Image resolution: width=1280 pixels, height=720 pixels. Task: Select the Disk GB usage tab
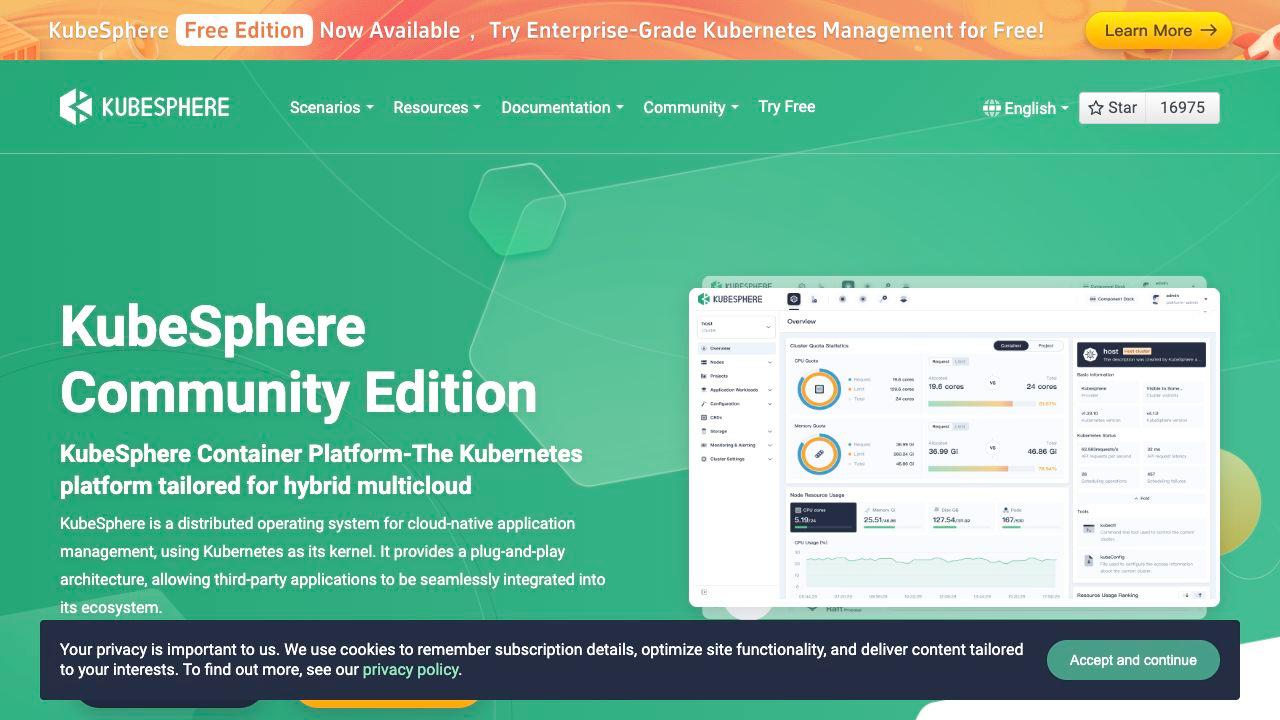[x=960, y=517]
